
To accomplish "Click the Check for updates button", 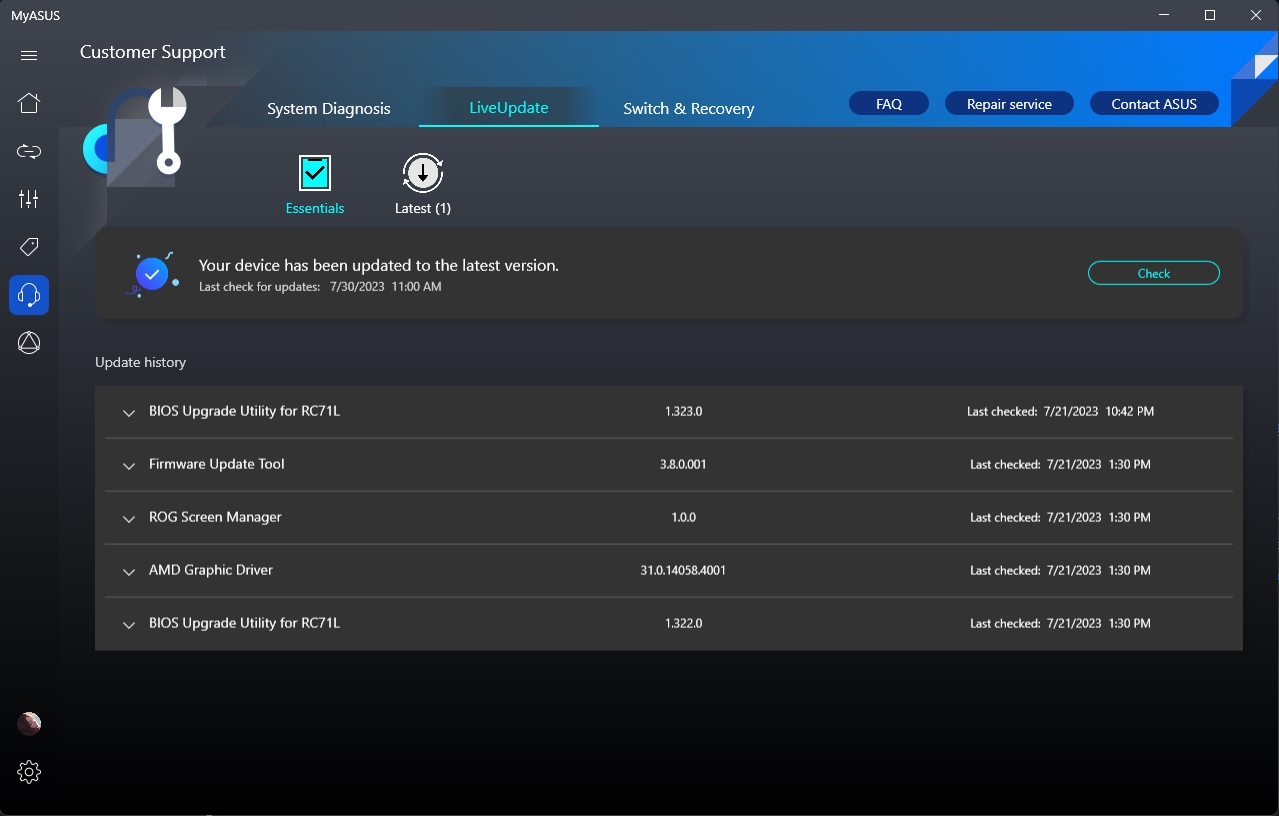I will tap(1154, 273).
